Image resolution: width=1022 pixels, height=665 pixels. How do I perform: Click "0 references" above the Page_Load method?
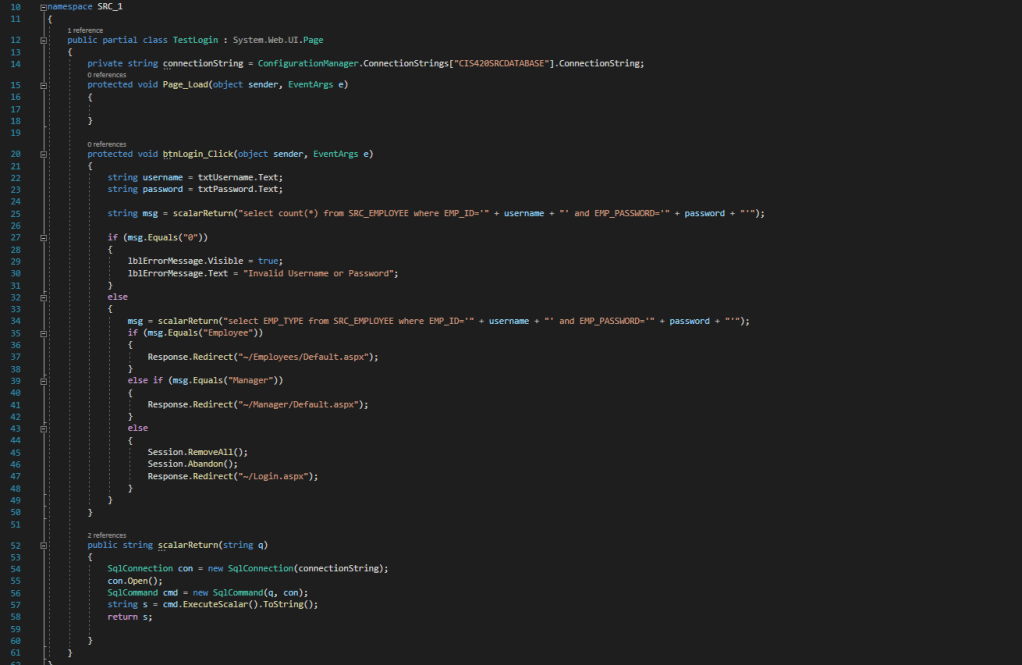[106, 75]
